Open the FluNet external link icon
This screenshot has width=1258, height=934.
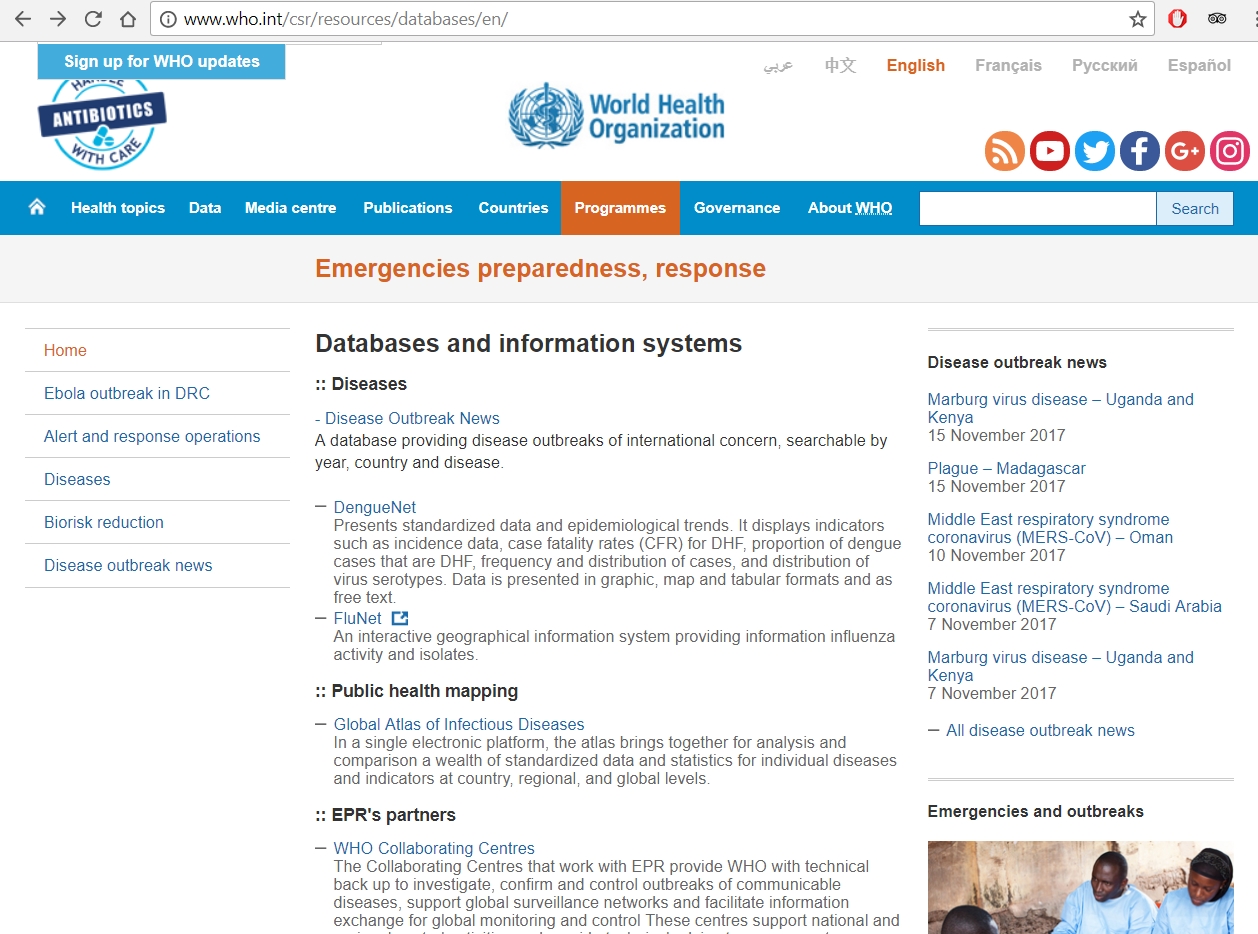point(400,618)
